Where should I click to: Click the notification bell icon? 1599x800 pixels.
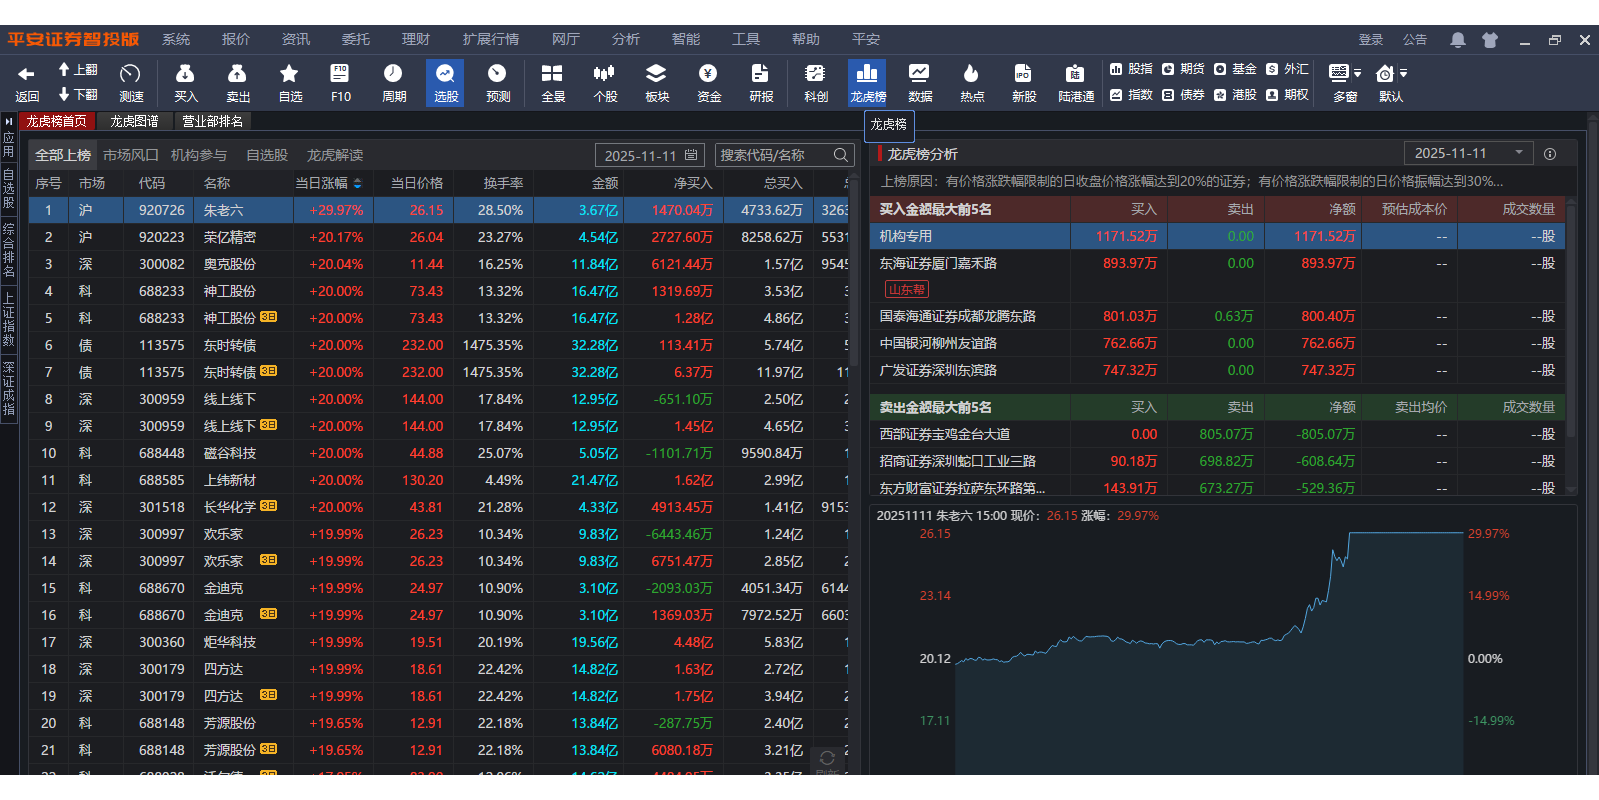tap(1458, 40)
